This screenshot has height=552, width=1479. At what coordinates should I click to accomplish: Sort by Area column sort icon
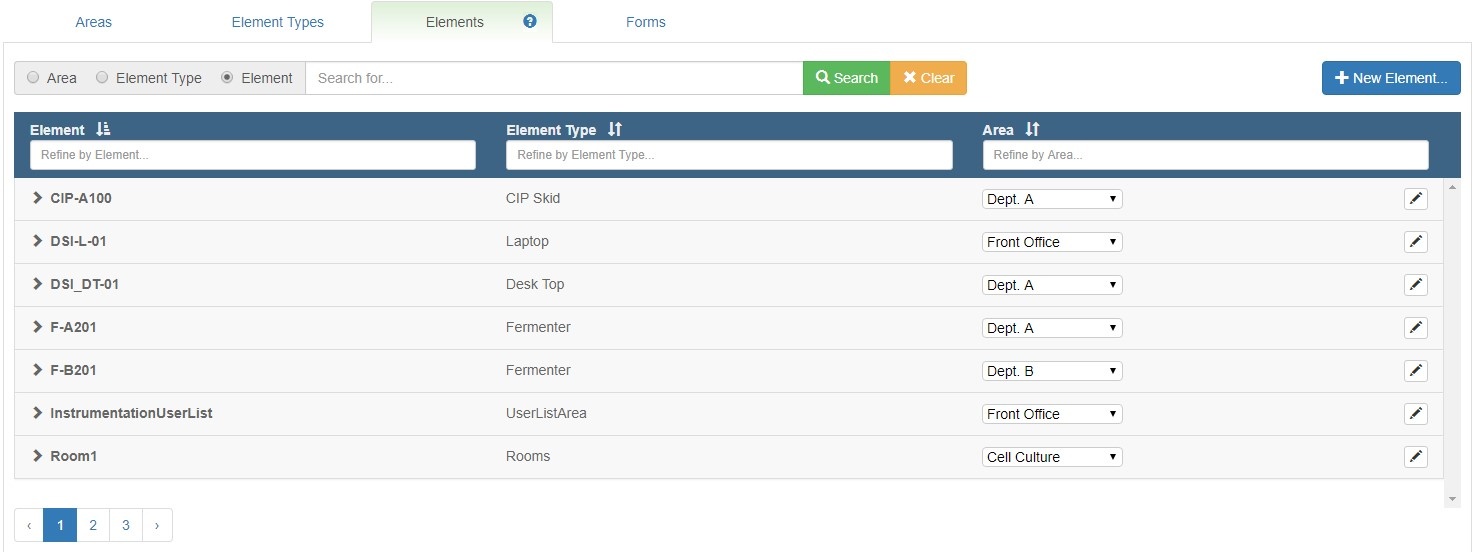coord(1032,130)
